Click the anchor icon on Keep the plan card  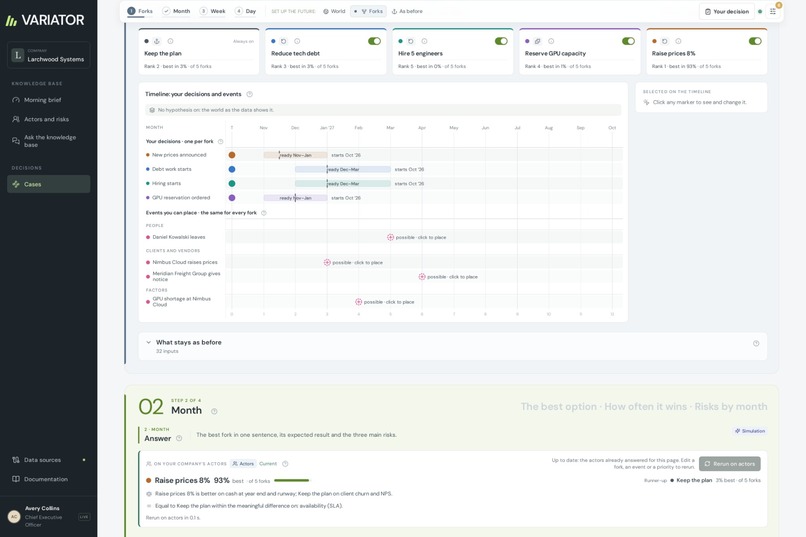point(157,41)
